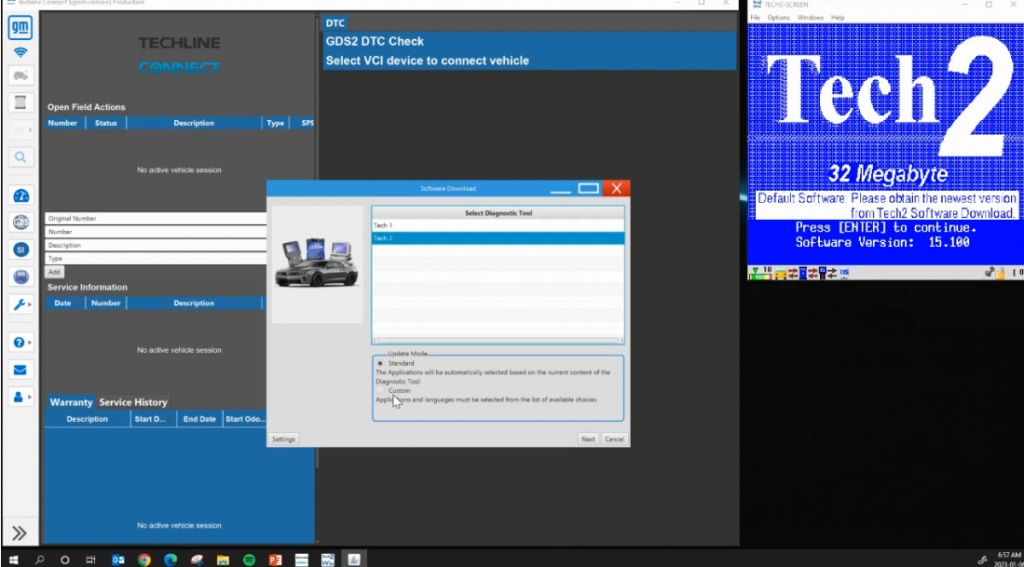Click Next in Software Download dialog

(x=588, y=439)
